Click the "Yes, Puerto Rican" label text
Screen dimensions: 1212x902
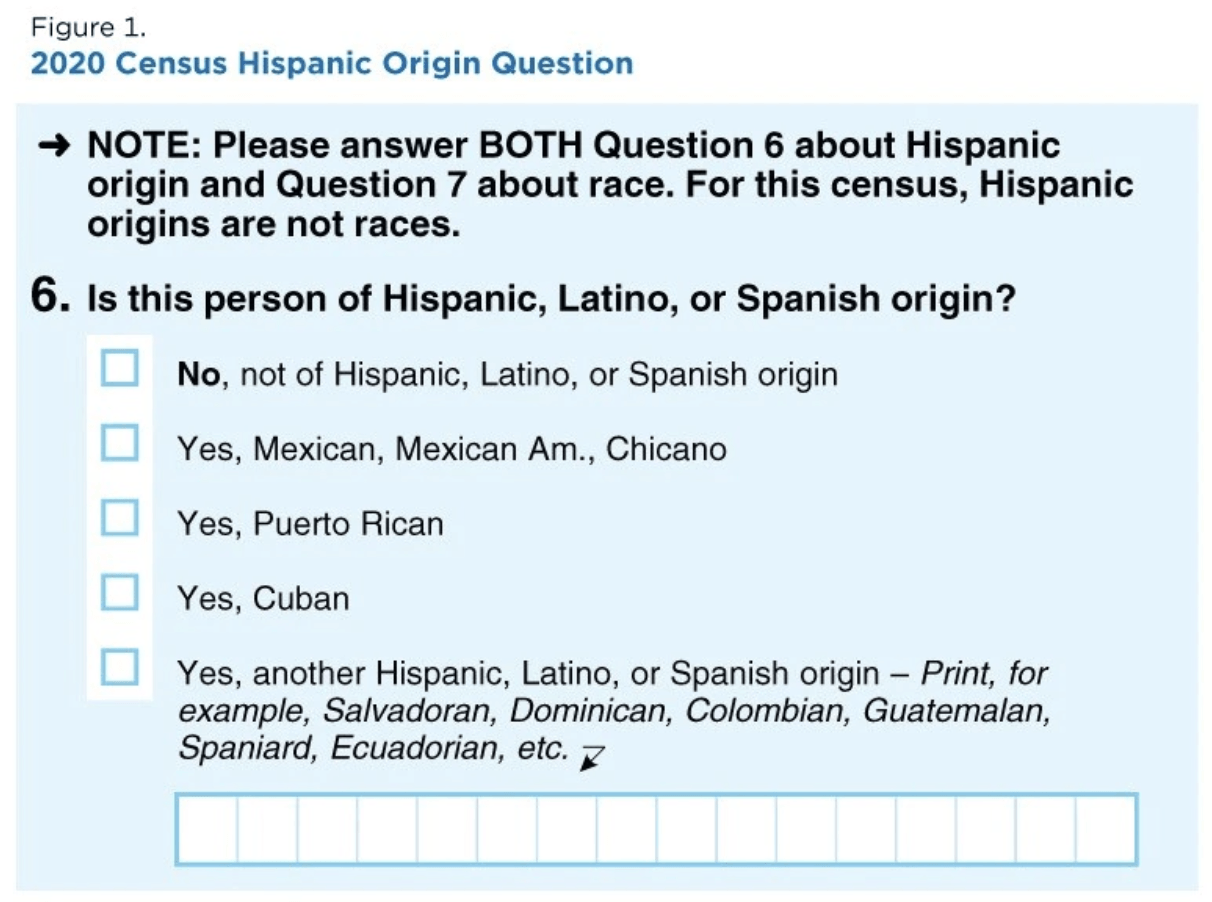pos(310,524)
